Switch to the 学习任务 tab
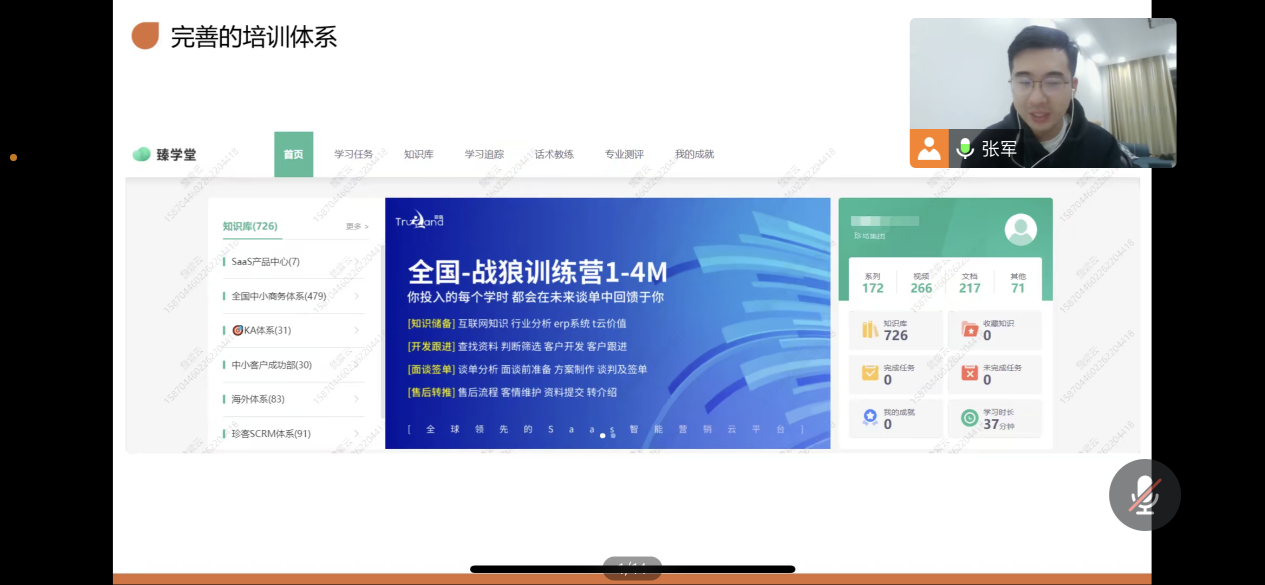This screenshot has height=585, width=1265. (353, 154)
